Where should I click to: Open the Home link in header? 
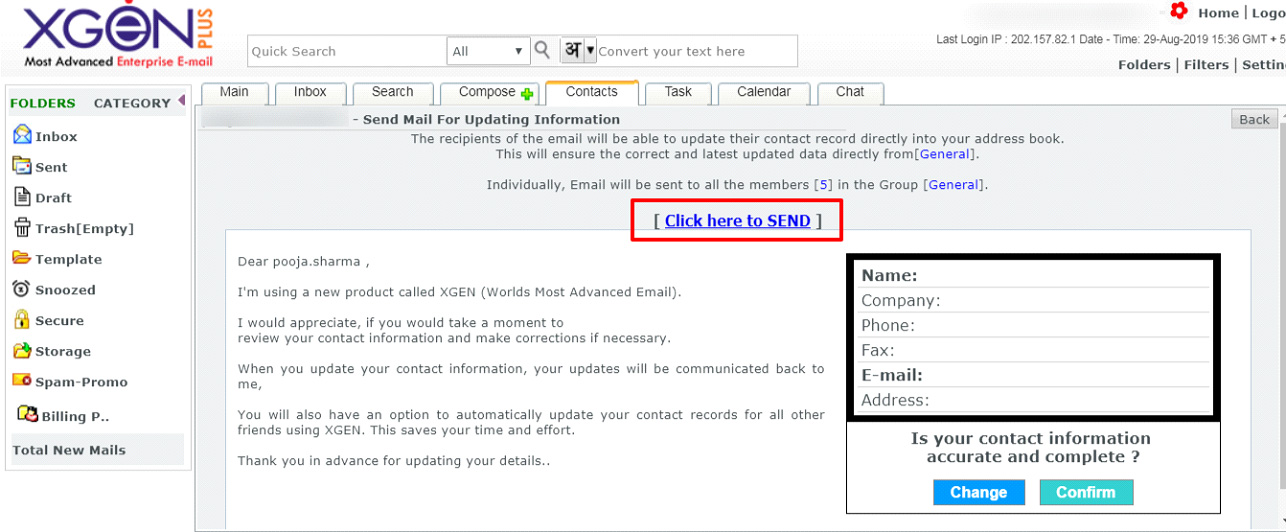point(1218,13)
